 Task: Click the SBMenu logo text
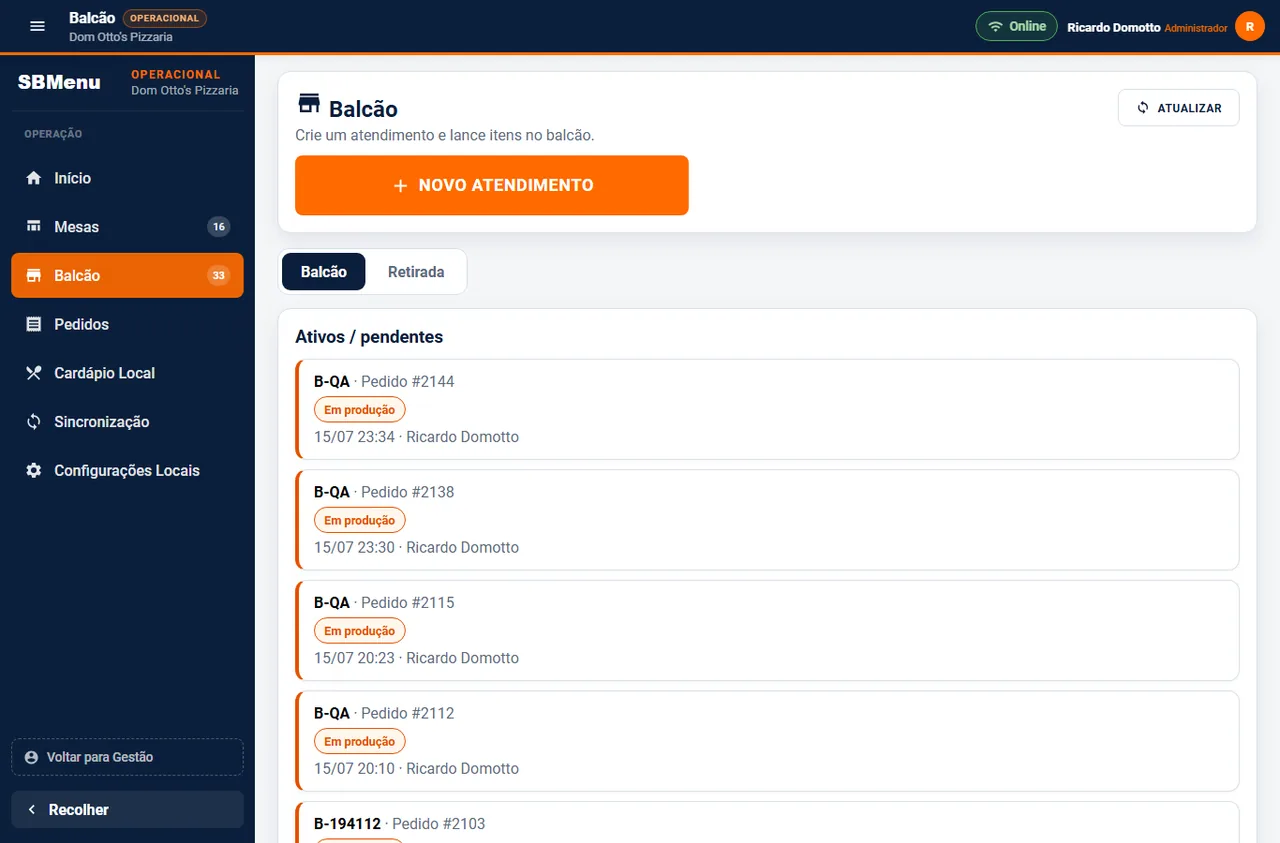59,82
